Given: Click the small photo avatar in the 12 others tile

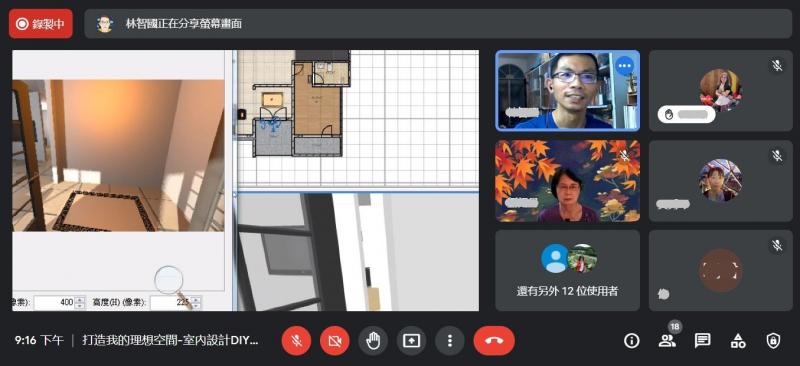Looking at the screenshot, I should tap(583, 258).
